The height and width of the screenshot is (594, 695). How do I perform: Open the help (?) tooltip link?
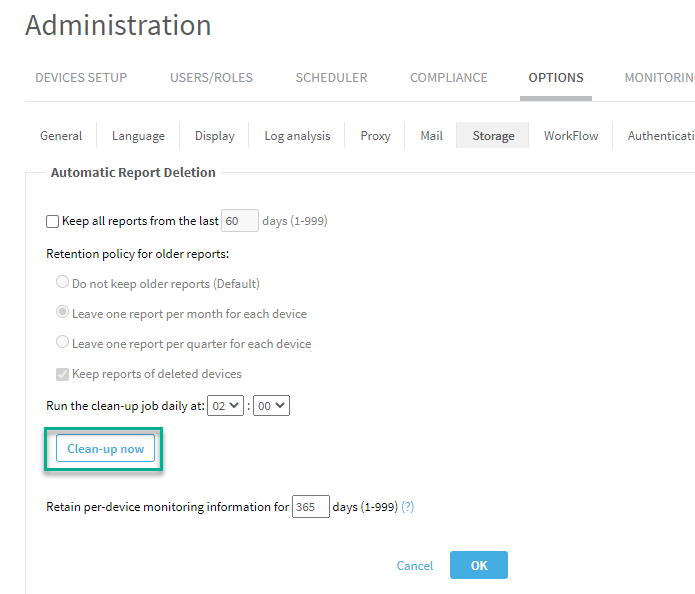pyautogui.click(x=407, y=507)
